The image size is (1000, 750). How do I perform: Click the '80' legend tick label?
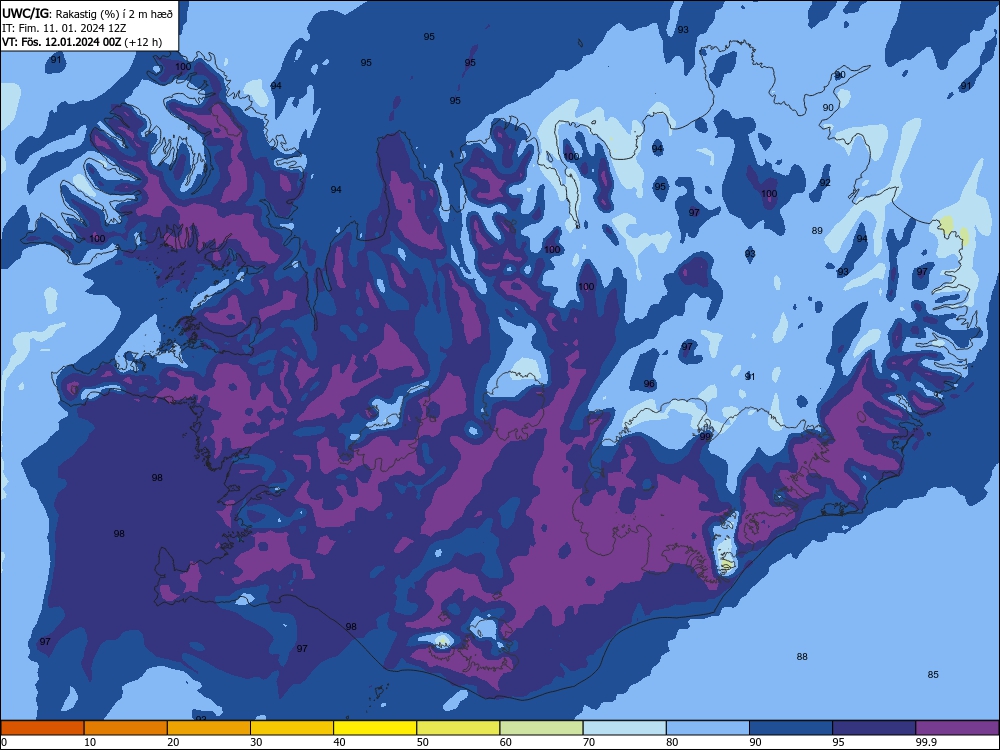click(x=672, y=742)
